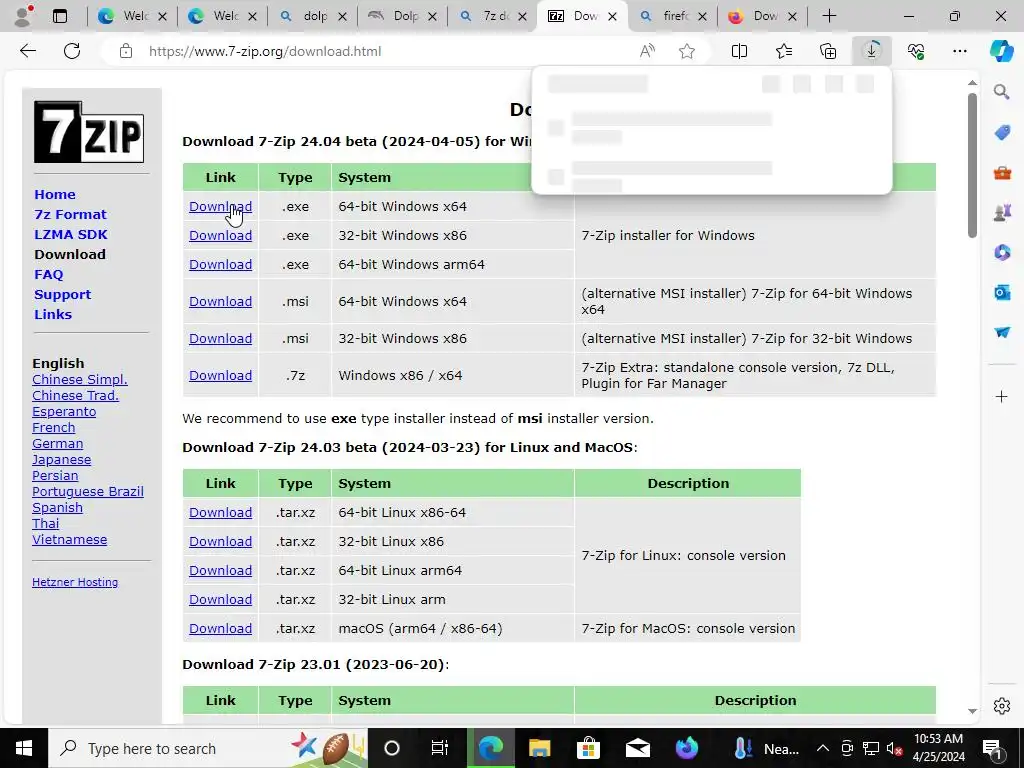Download the 64-bit Windows x64 msi
1024x768 pixels.
pyautogui.click(x=220, y=301)
